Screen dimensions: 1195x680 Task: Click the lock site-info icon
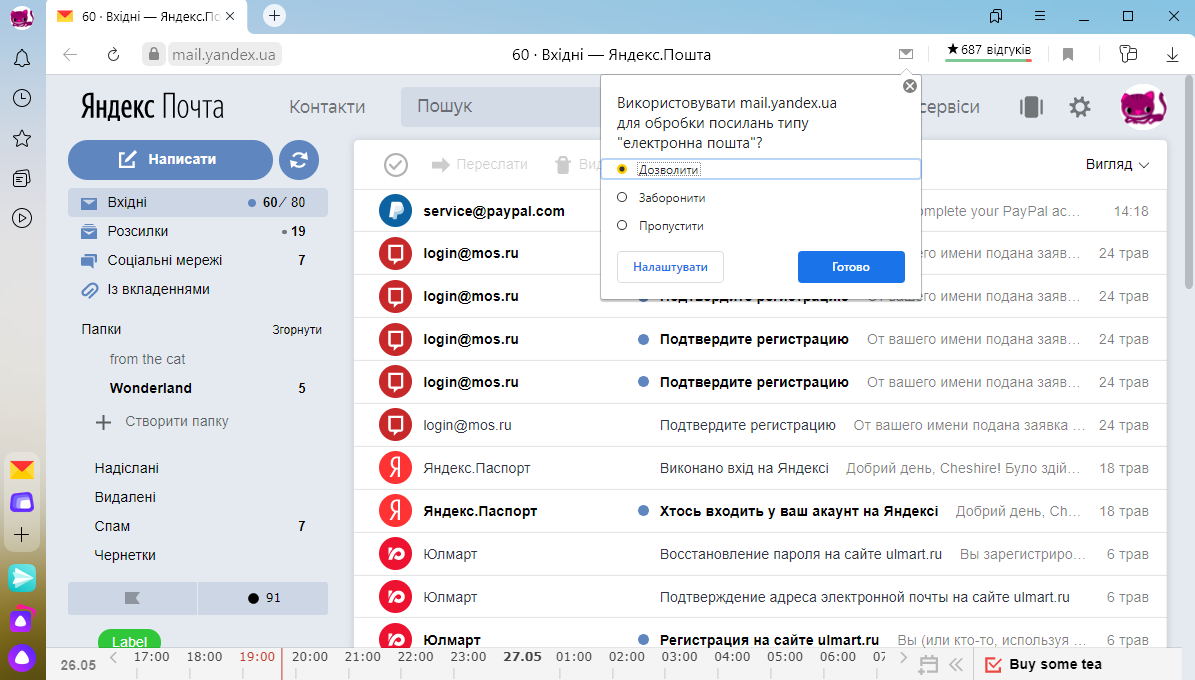pyautogui.click(x=154, y=54)
